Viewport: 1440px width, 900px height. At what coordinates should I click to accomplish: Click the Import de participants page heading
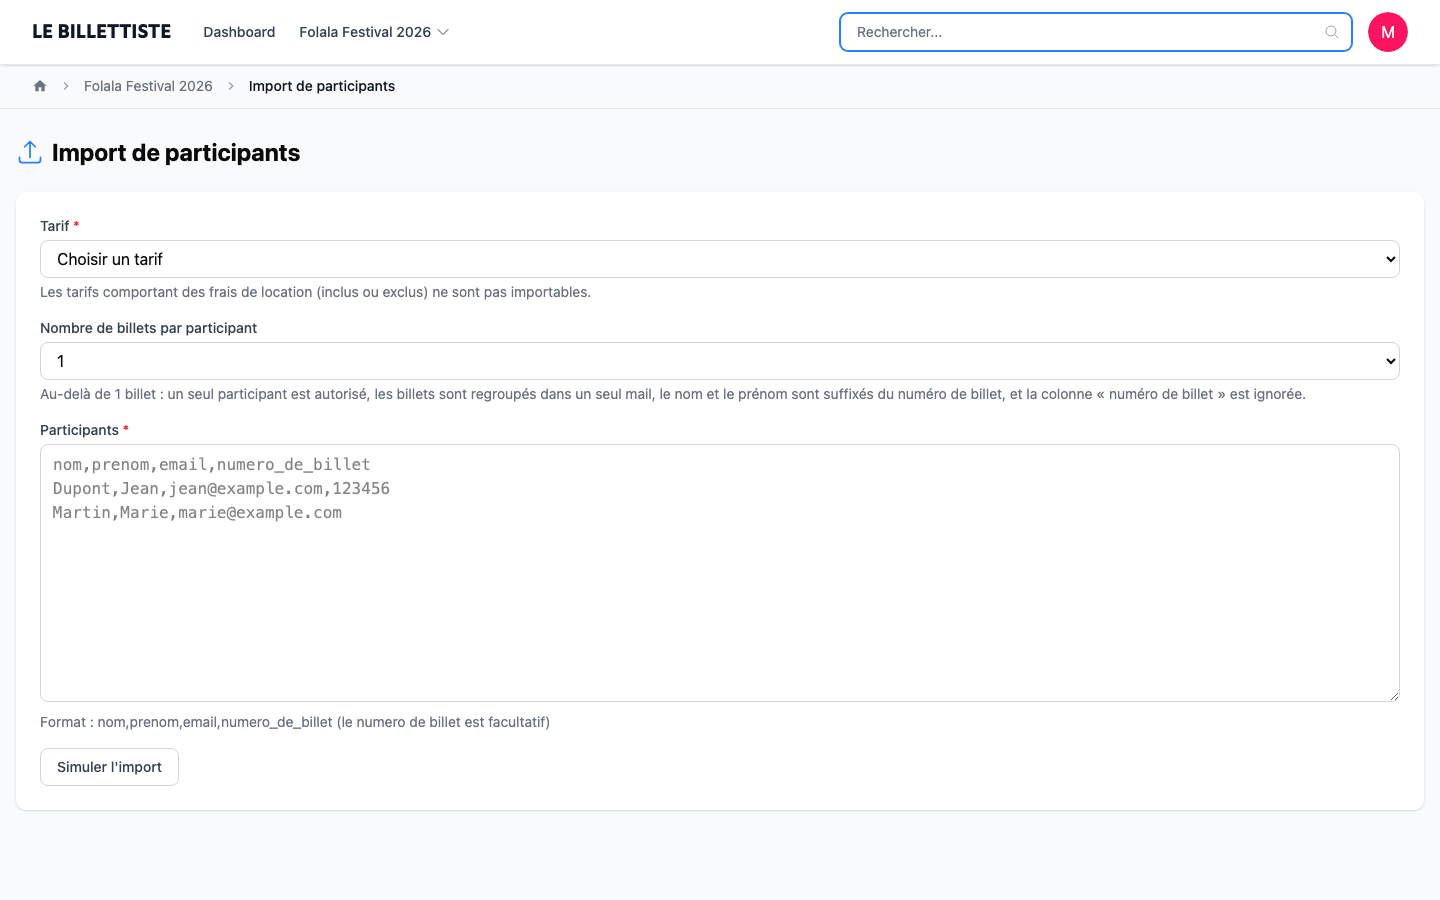[176, 152]
